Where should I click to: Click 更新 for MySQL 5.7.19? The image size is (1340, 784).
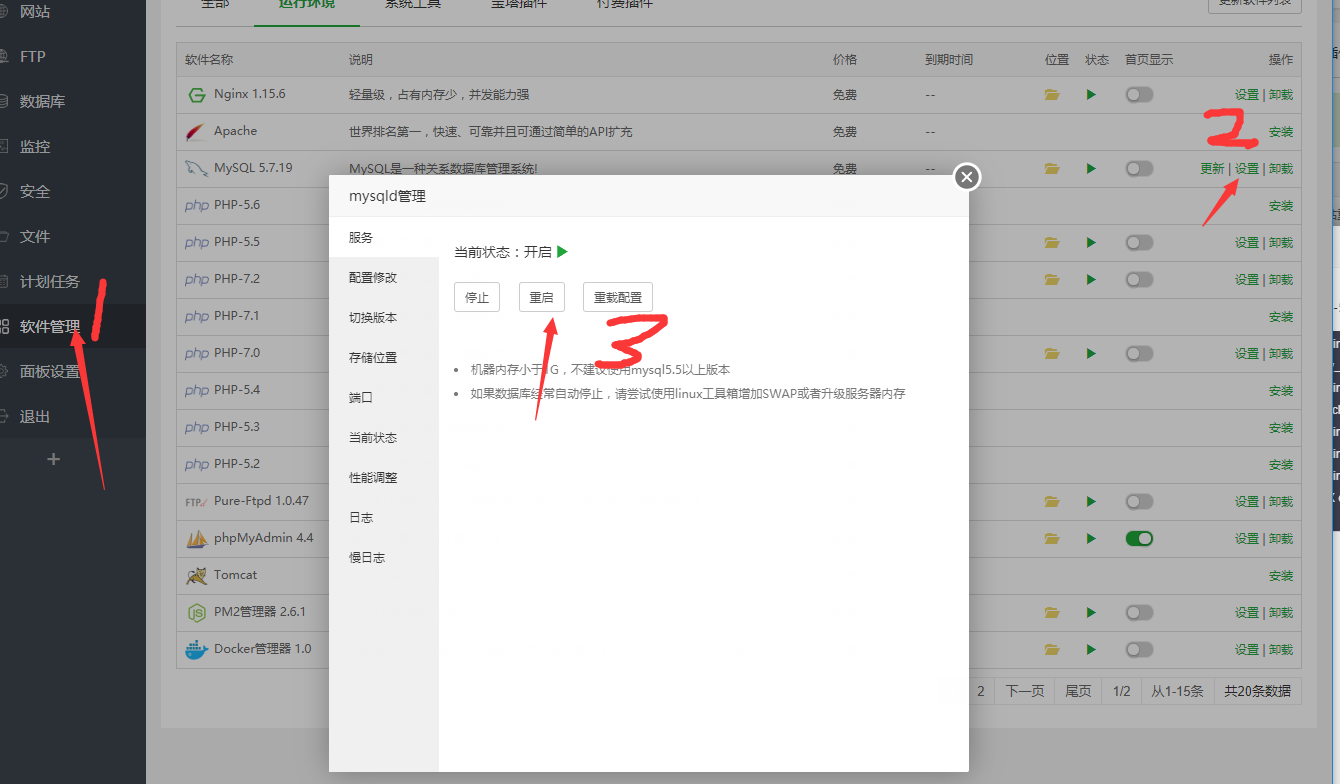pyautogui.click(x=1212, y=169)
